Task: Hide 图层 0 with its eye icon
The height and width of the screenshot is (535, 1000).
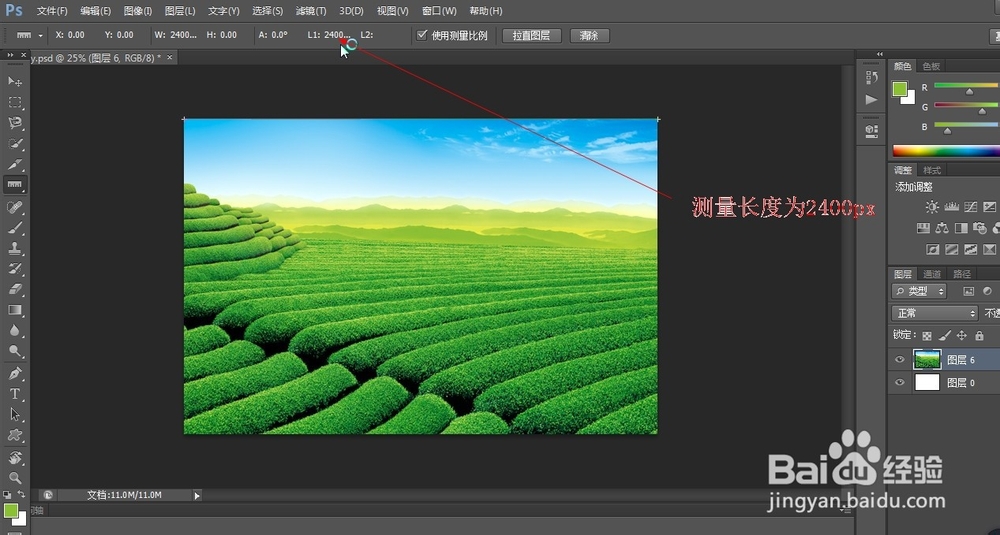Action: (x=899, y=383)
